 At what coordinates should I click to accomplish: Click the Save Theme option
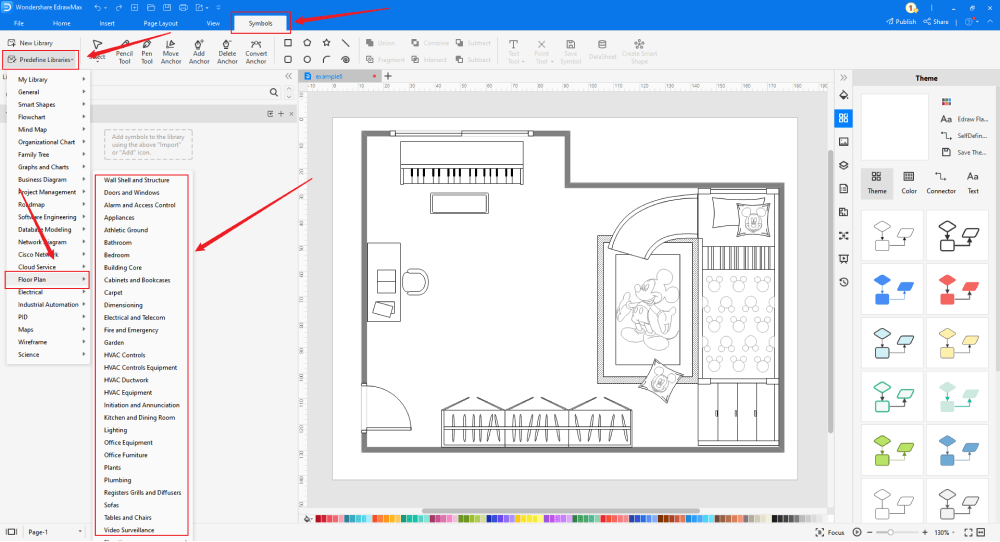pyautogui.click(x=964, y=152)
